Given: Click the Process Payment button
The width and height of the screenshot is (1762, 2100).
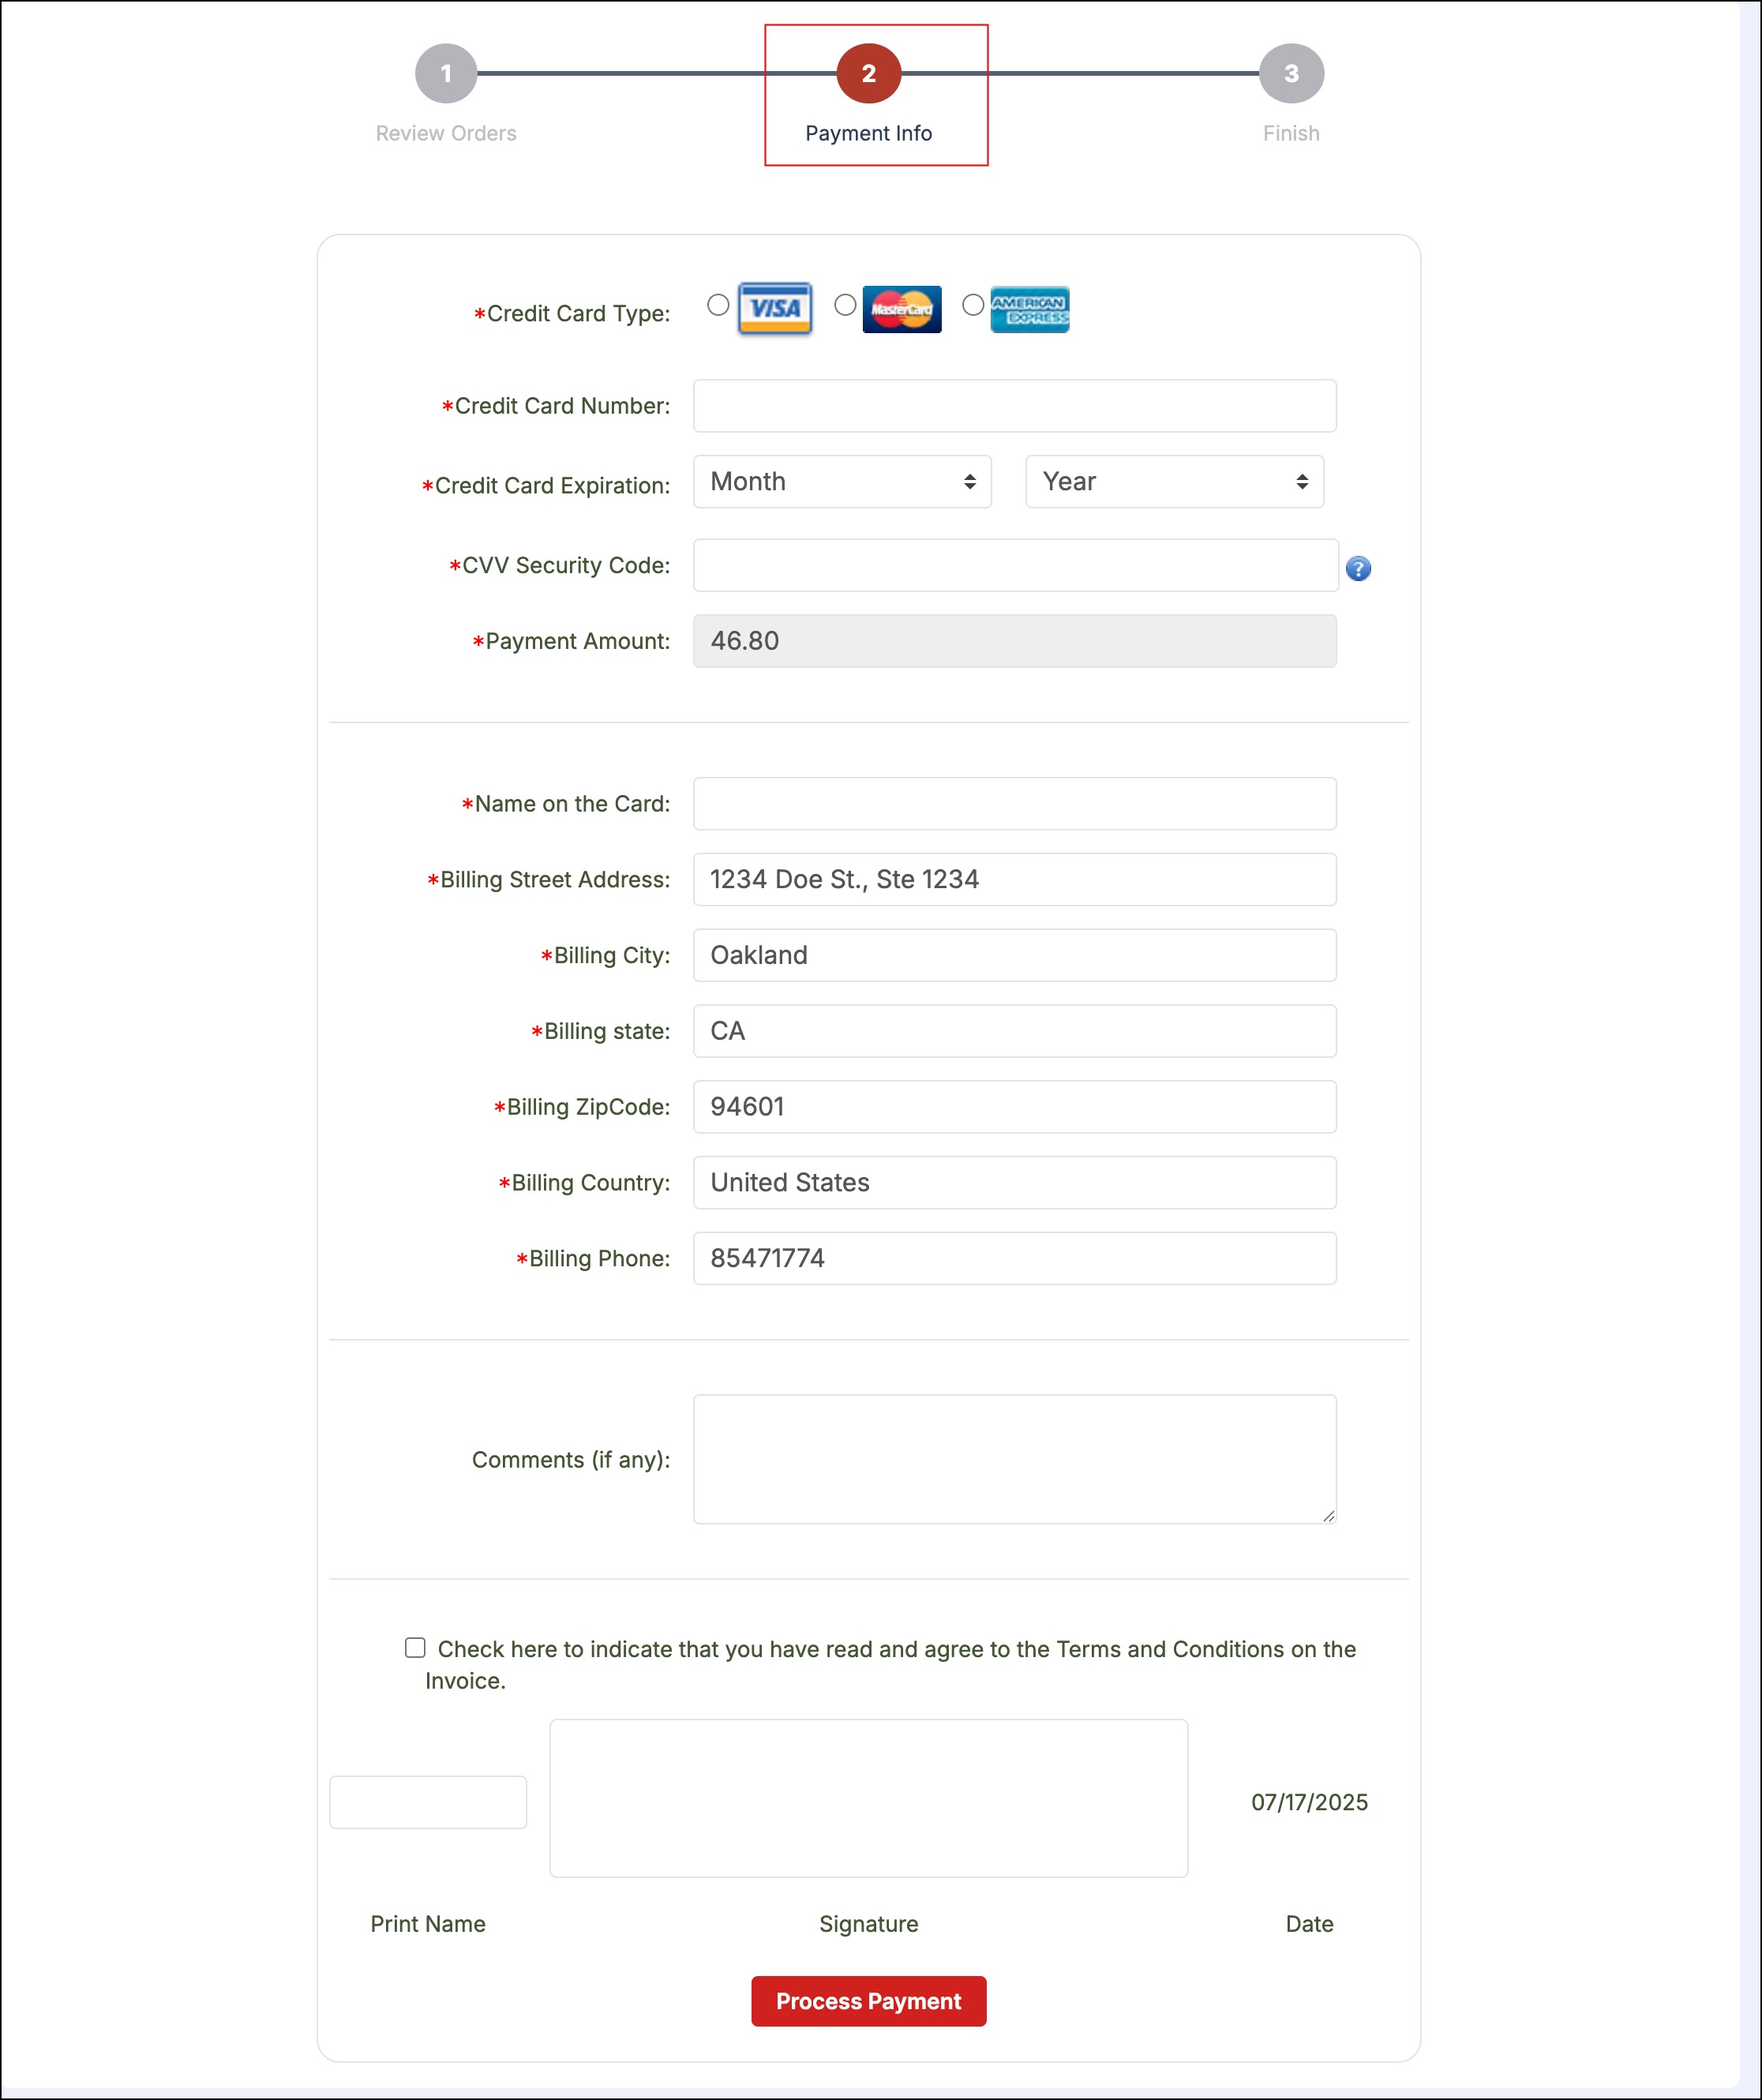Looking at the screenshot, I should pyautogui.click(x=869, y=2001).
